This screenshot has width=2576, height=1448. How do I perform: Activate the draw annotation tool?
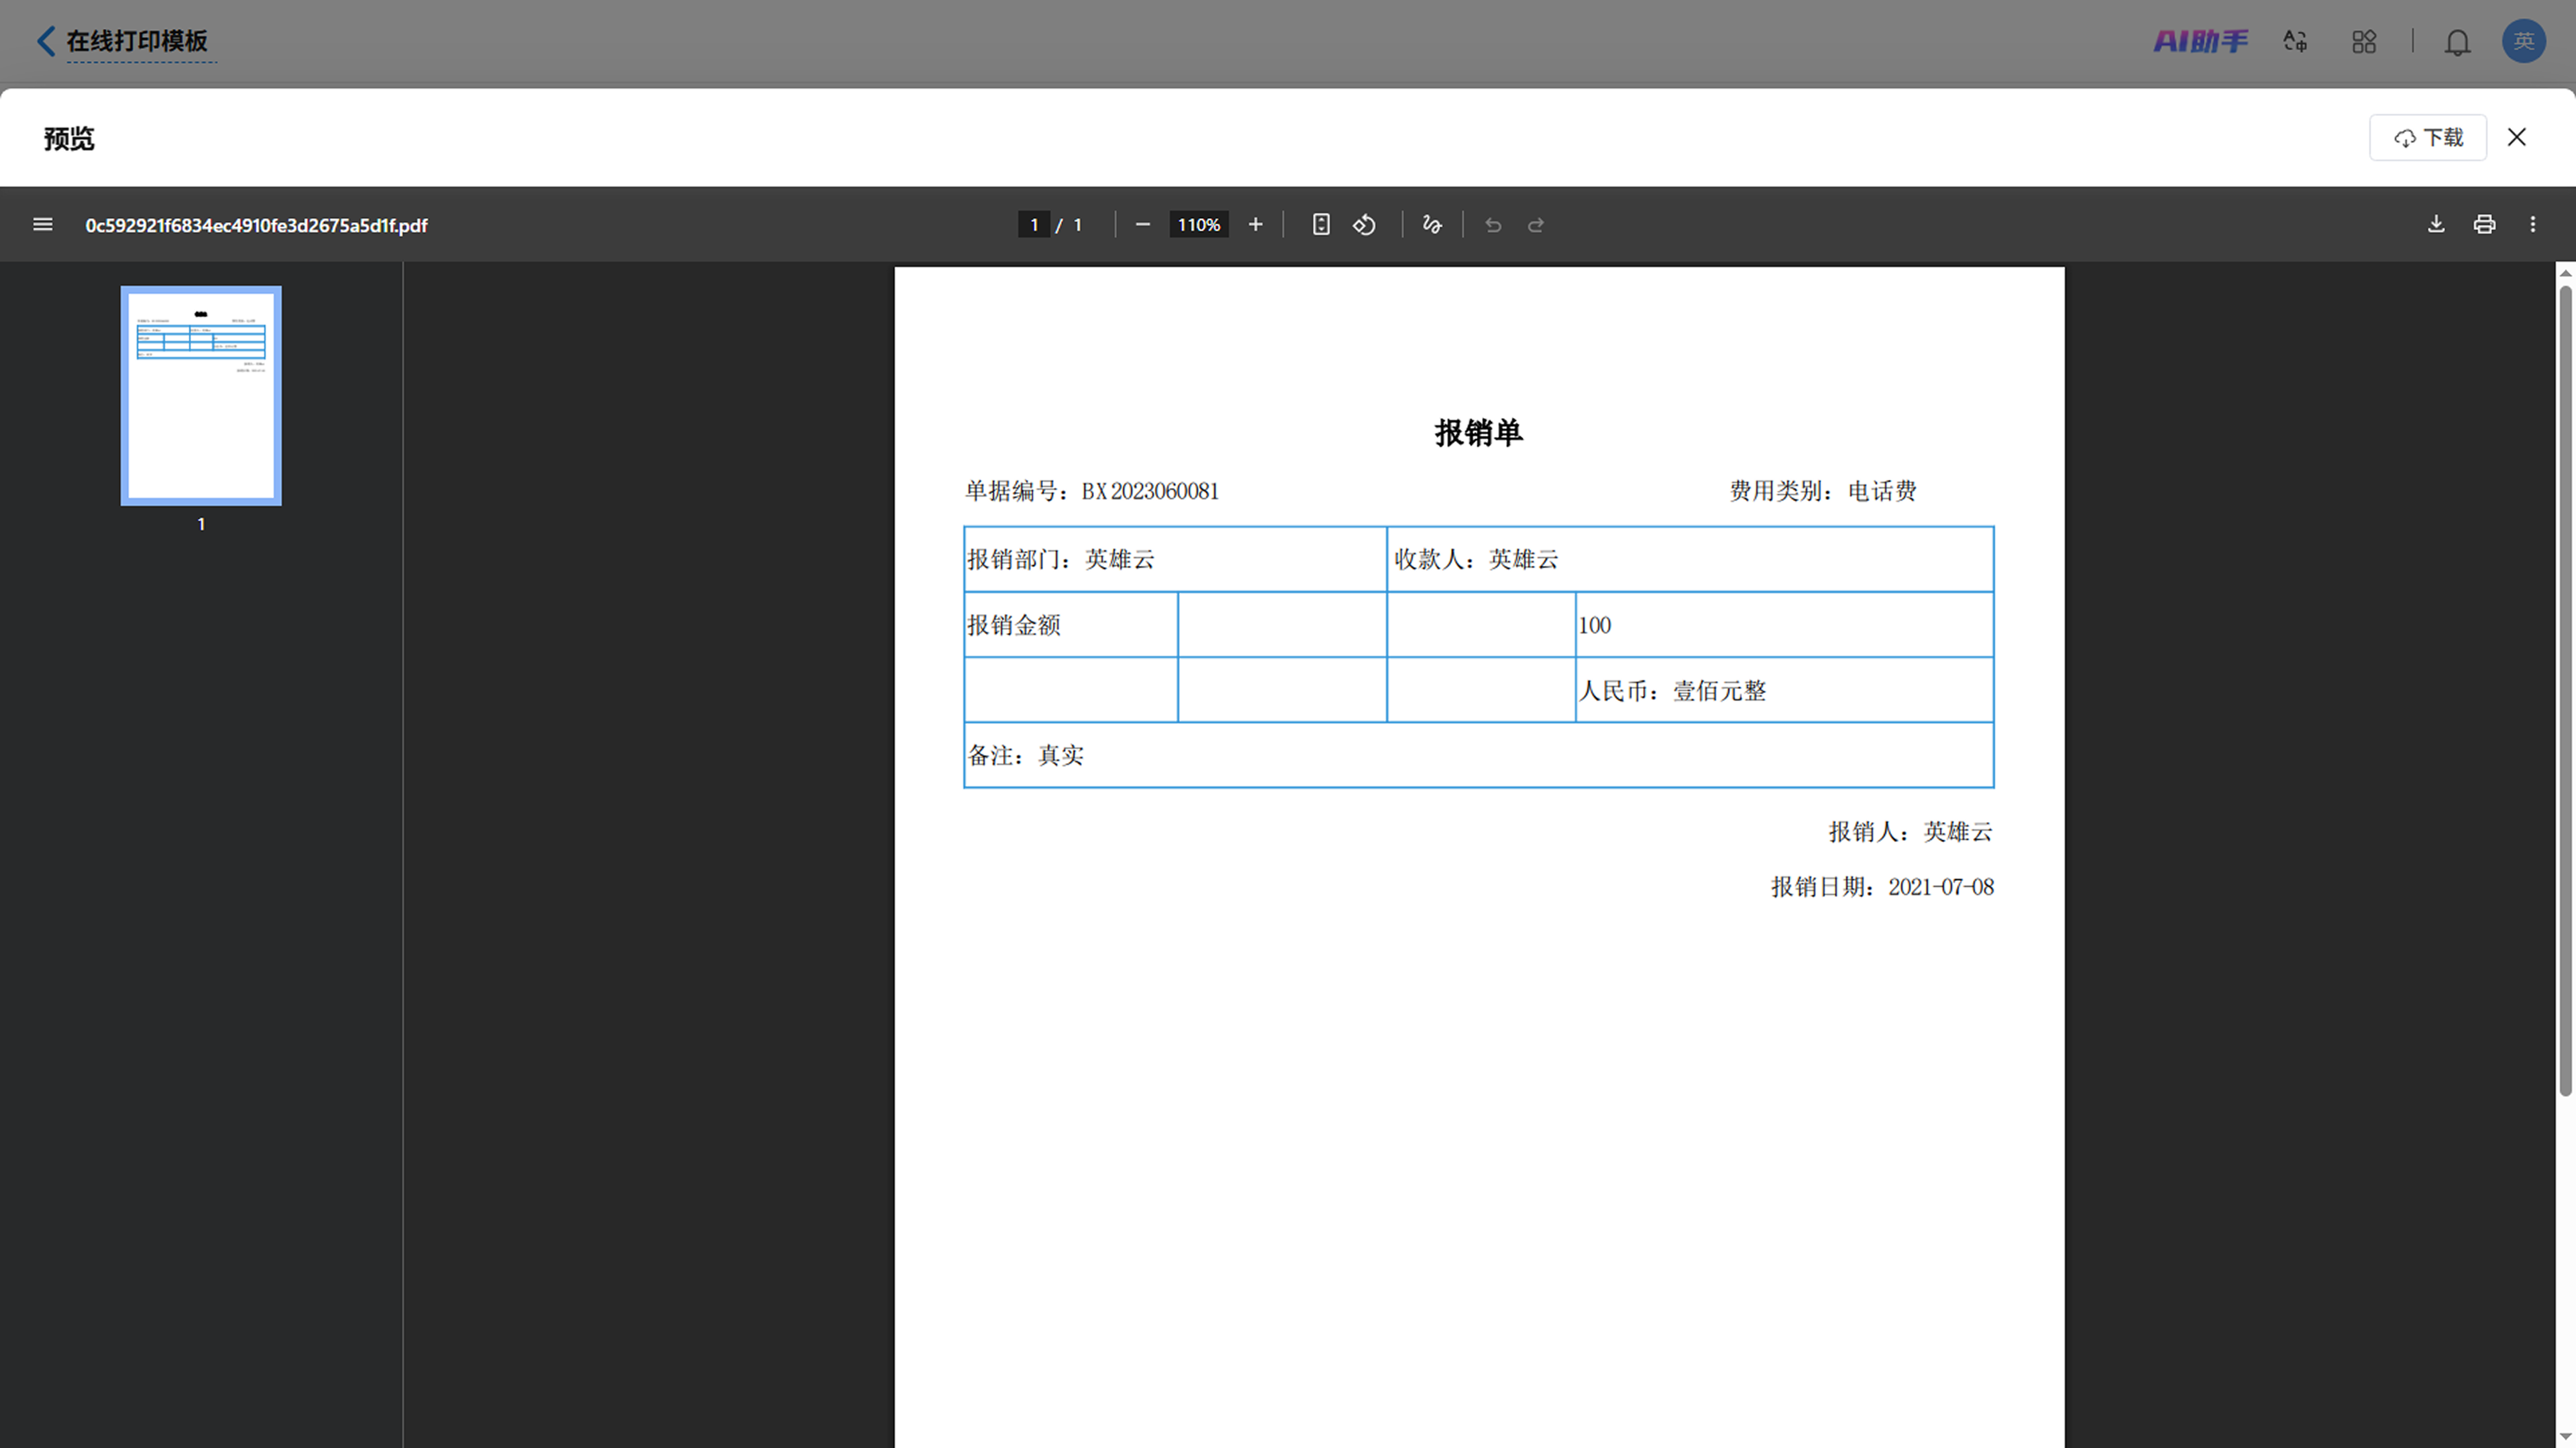(1432, 224)
